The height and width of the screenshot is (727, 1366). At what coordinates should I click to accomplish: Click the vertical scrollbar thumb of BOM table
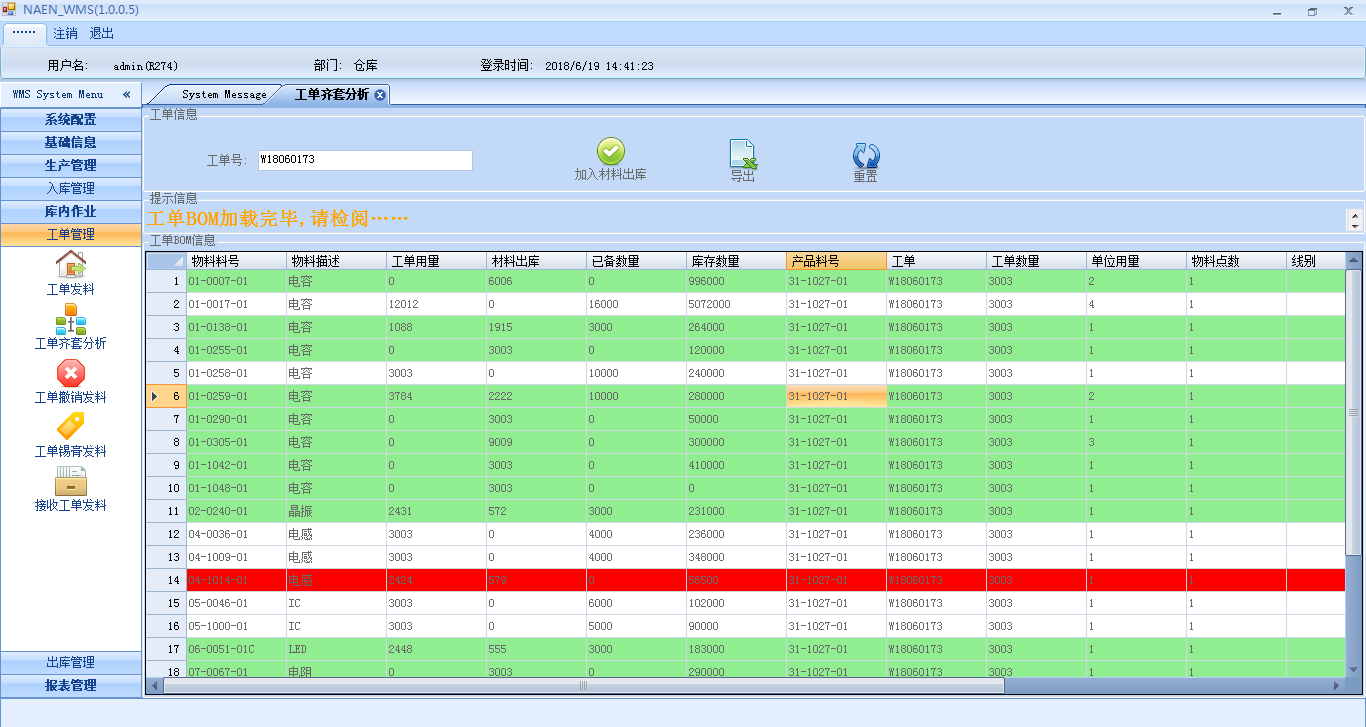1354,411
